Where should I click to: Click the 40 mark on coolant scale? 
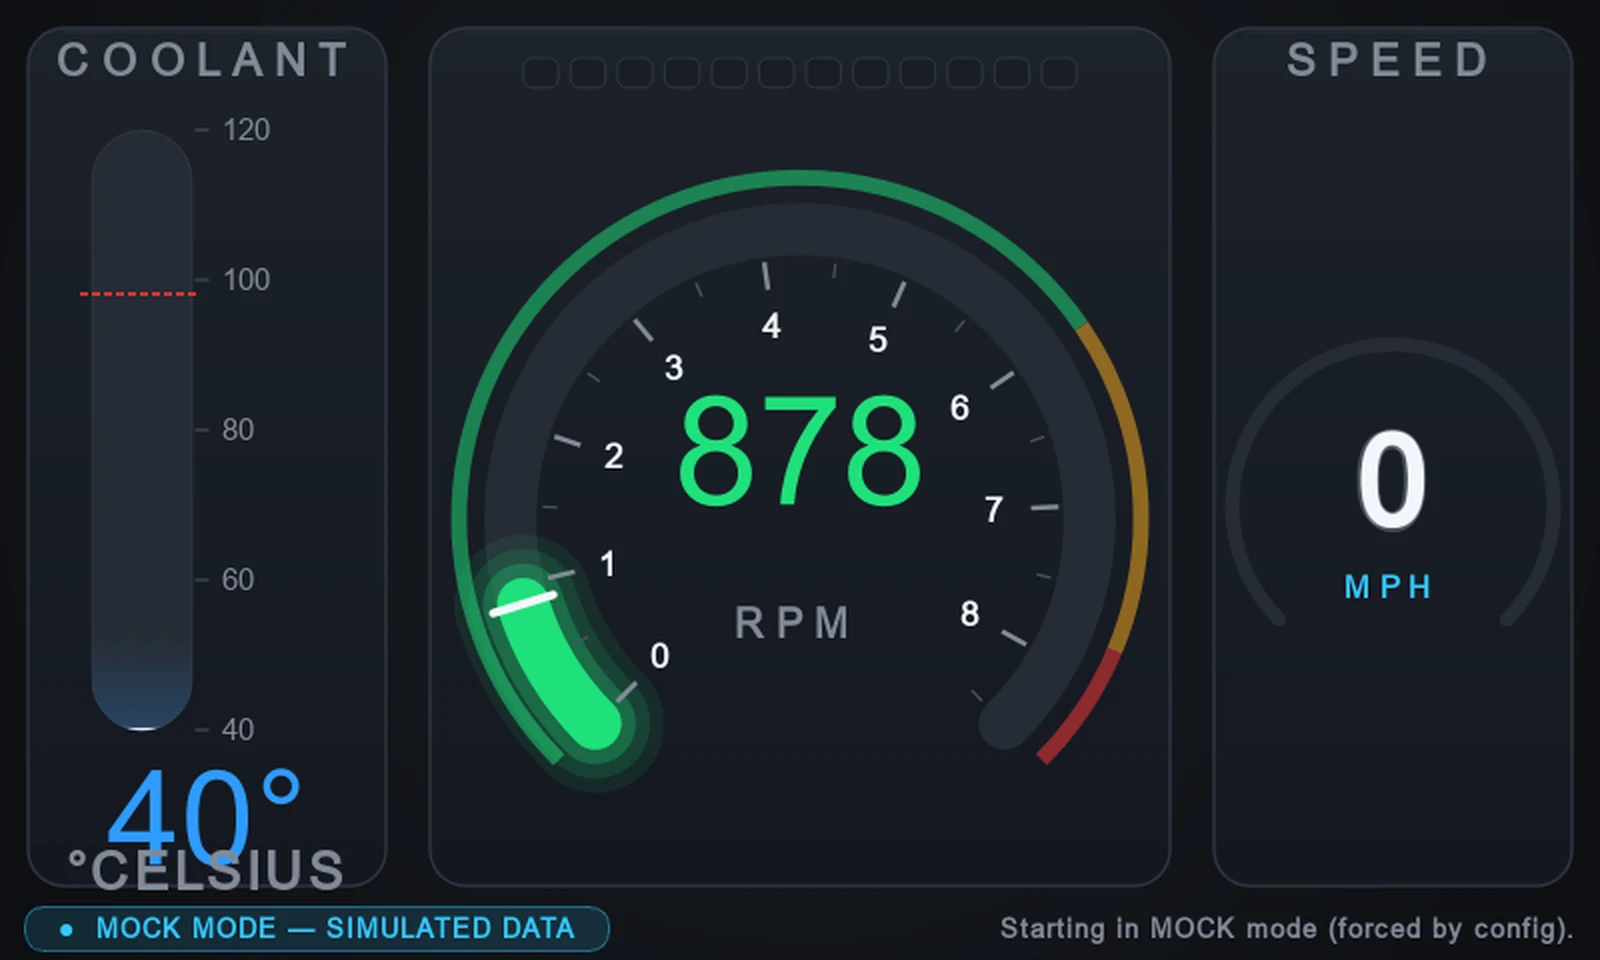pos(238,730)
